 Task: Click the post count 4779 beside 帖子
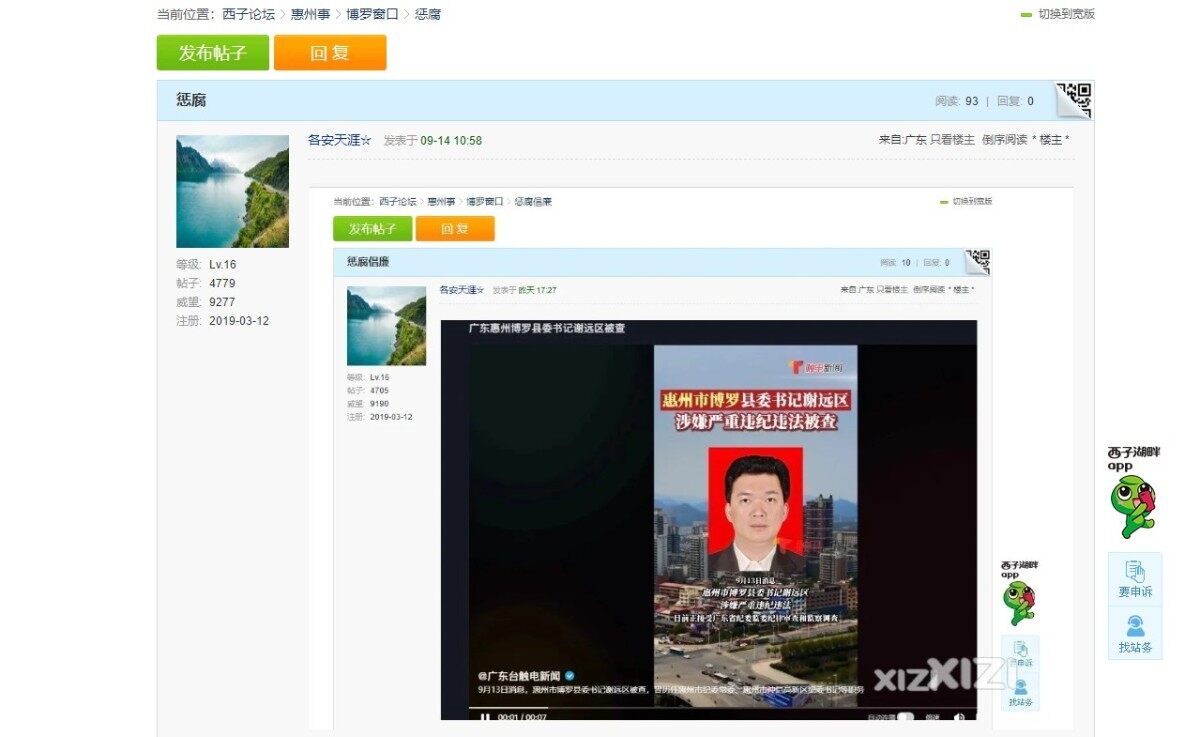(x=222, y=284)
